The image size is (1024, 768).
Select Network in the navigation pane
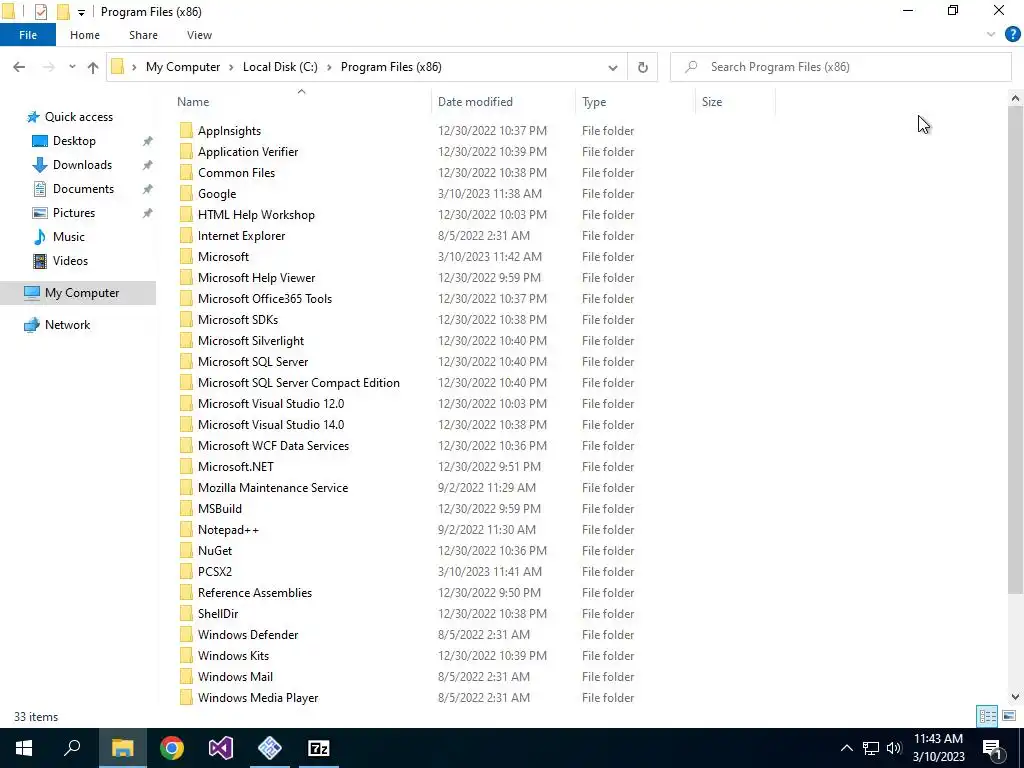click(x=67, y=325)
